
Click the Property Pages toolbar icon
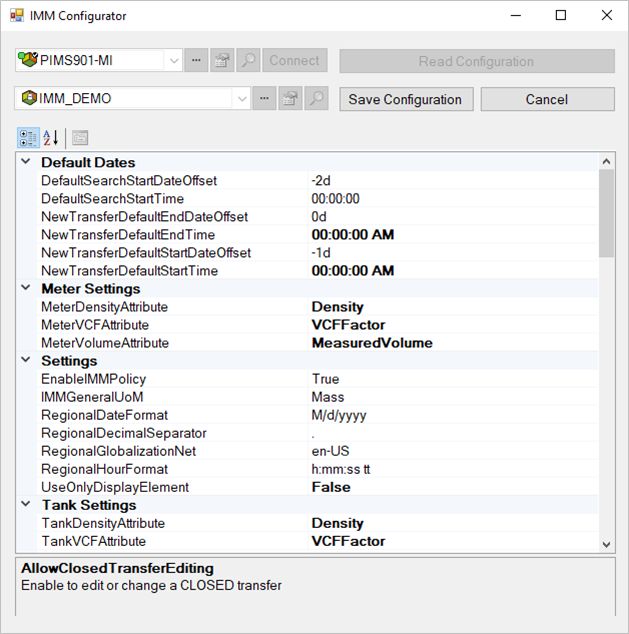tap(80, 137)
